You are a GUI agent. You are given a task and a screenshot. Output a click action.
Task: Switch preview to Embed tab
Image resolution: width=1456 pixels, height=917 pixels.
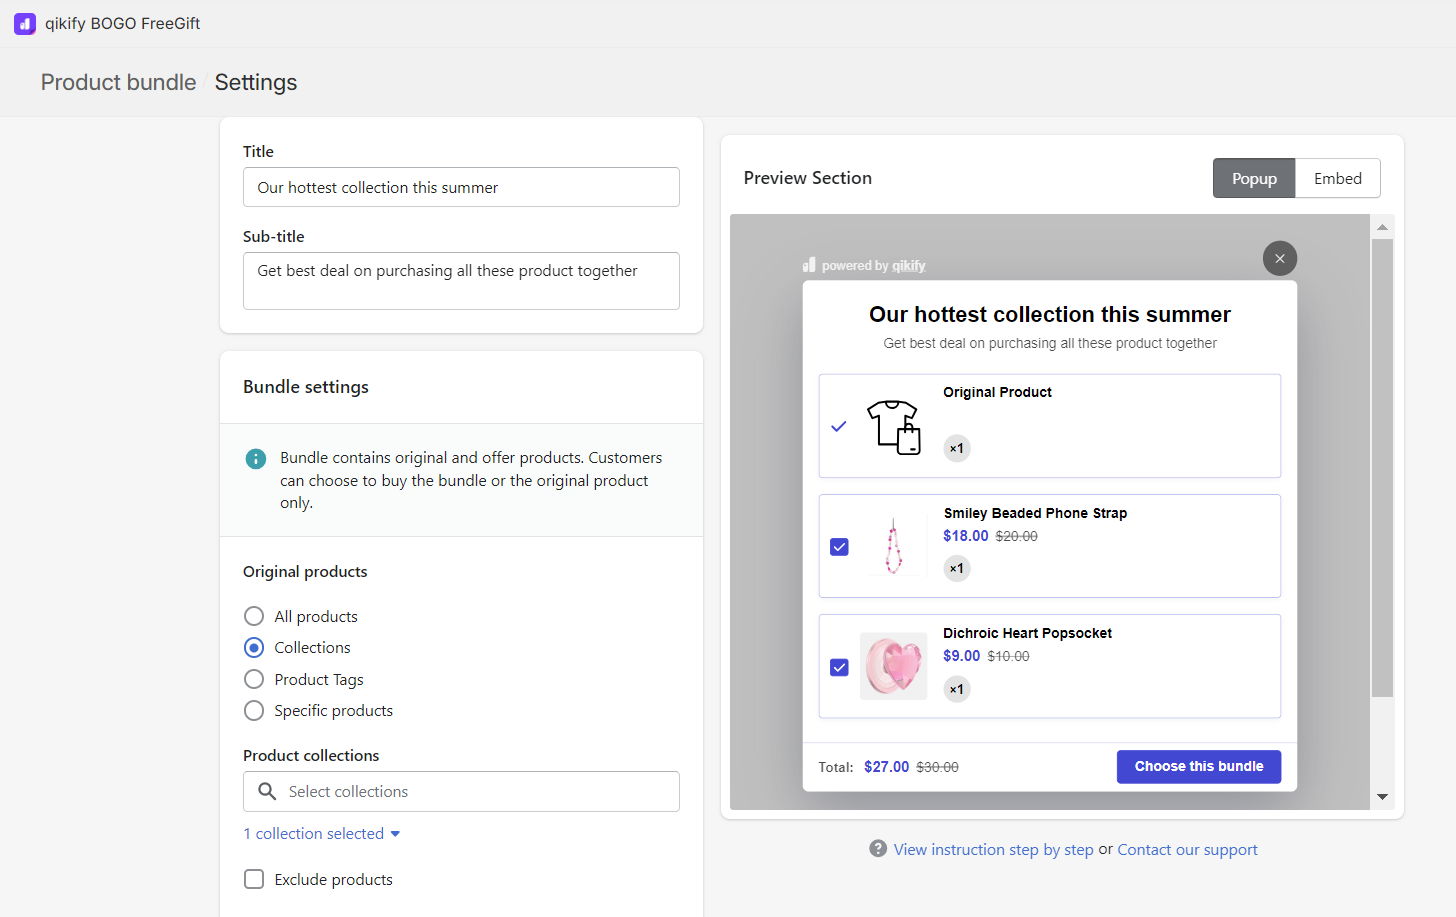(1337, 178)
